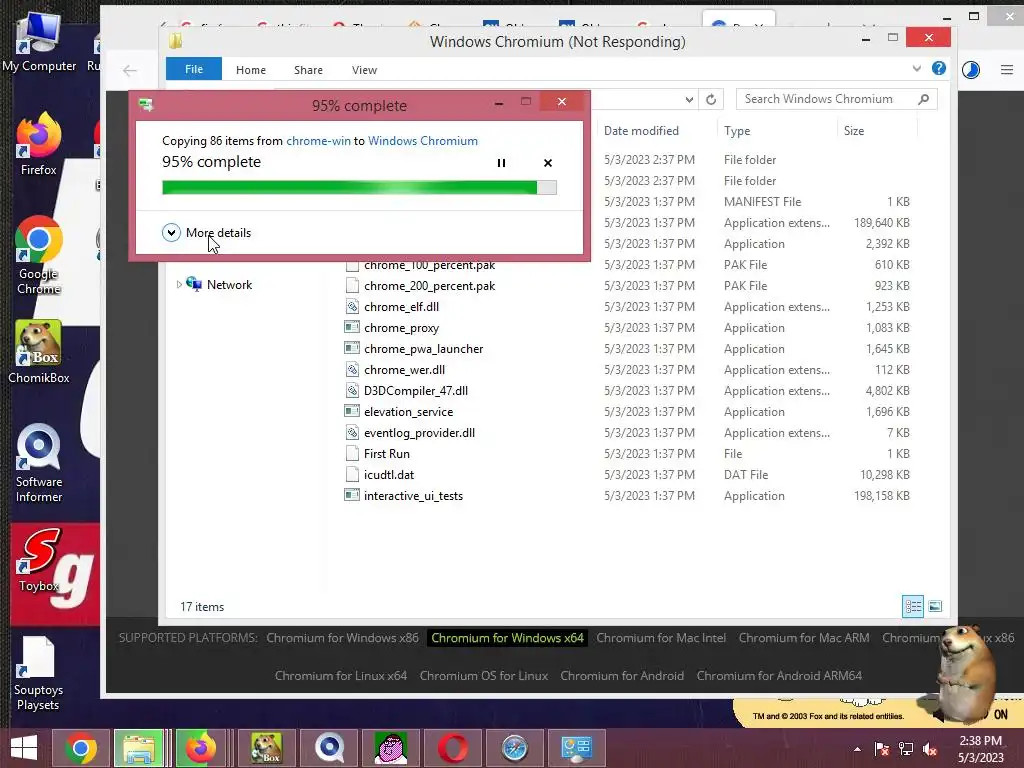Screen dimensions: 1024x768
Task: Open Toybox desktop shortcut
Action: coord(39,560)
